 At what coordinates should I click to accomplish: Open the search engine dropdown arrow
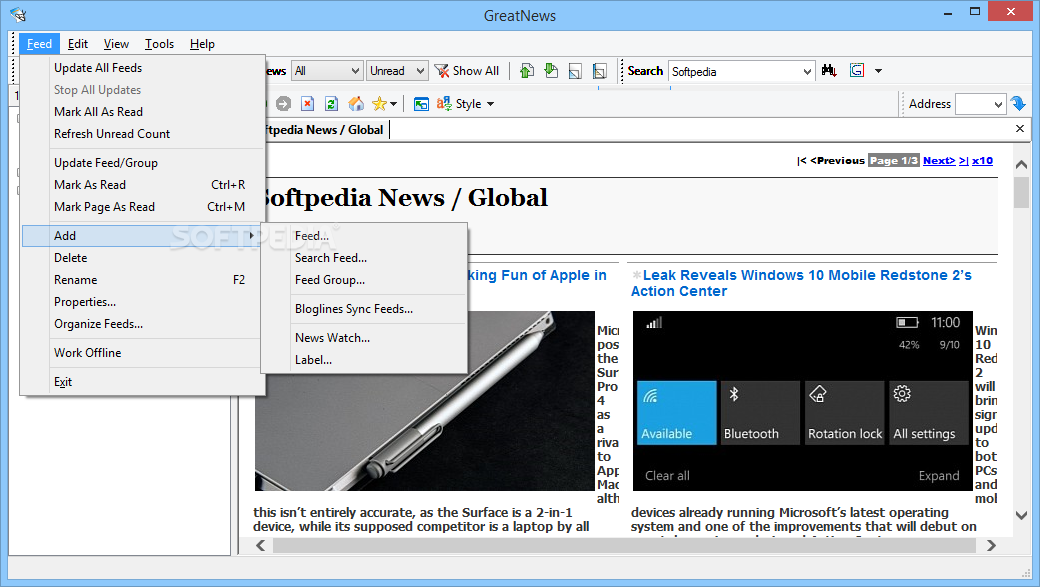point(878,71)
